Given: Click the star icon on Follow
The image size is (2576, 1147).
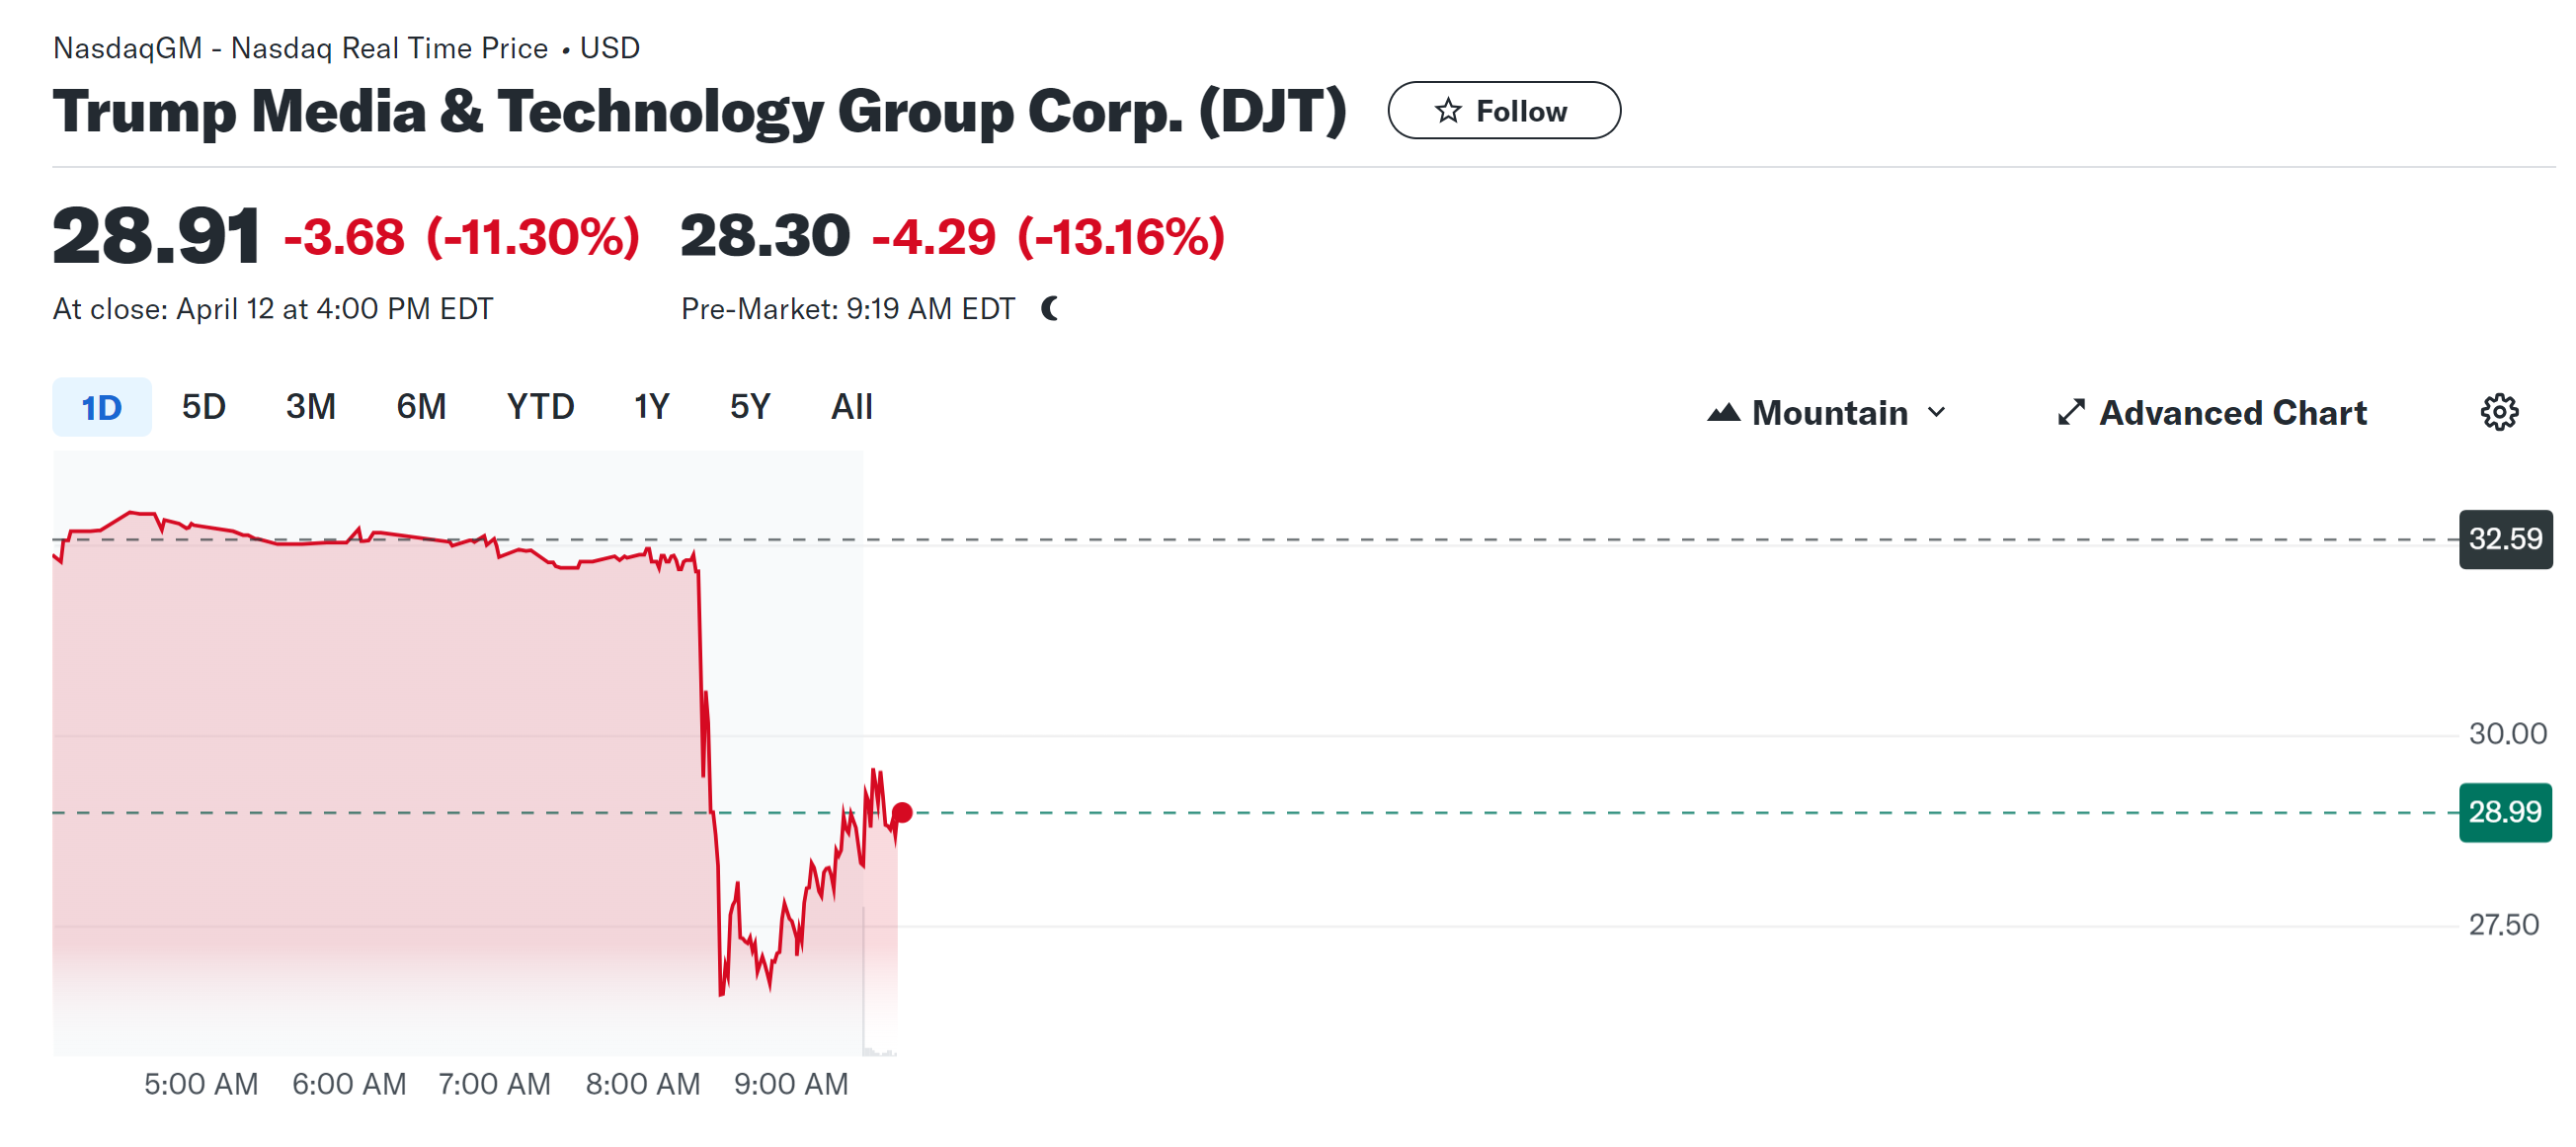Looking at the screenshot, I should point(1448,111).
